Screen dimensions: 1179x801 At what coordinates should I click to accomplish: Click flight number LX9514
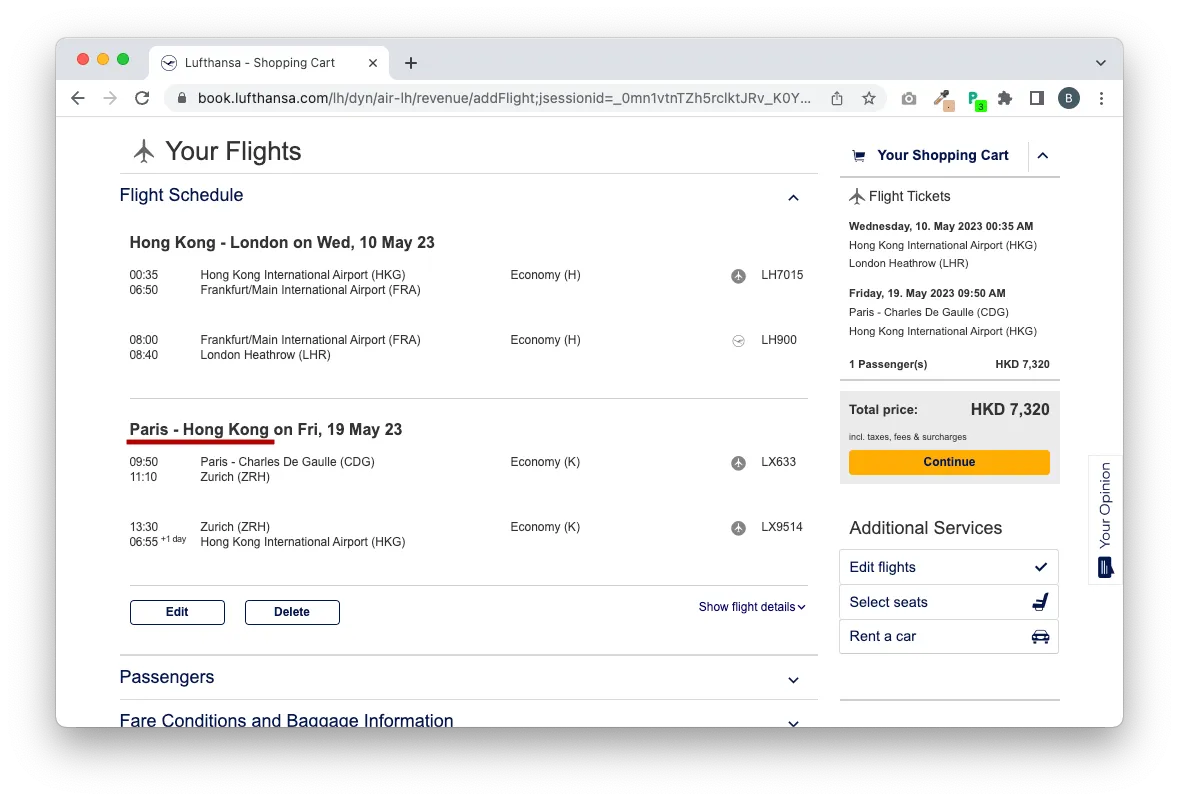[x=781, y=527]
